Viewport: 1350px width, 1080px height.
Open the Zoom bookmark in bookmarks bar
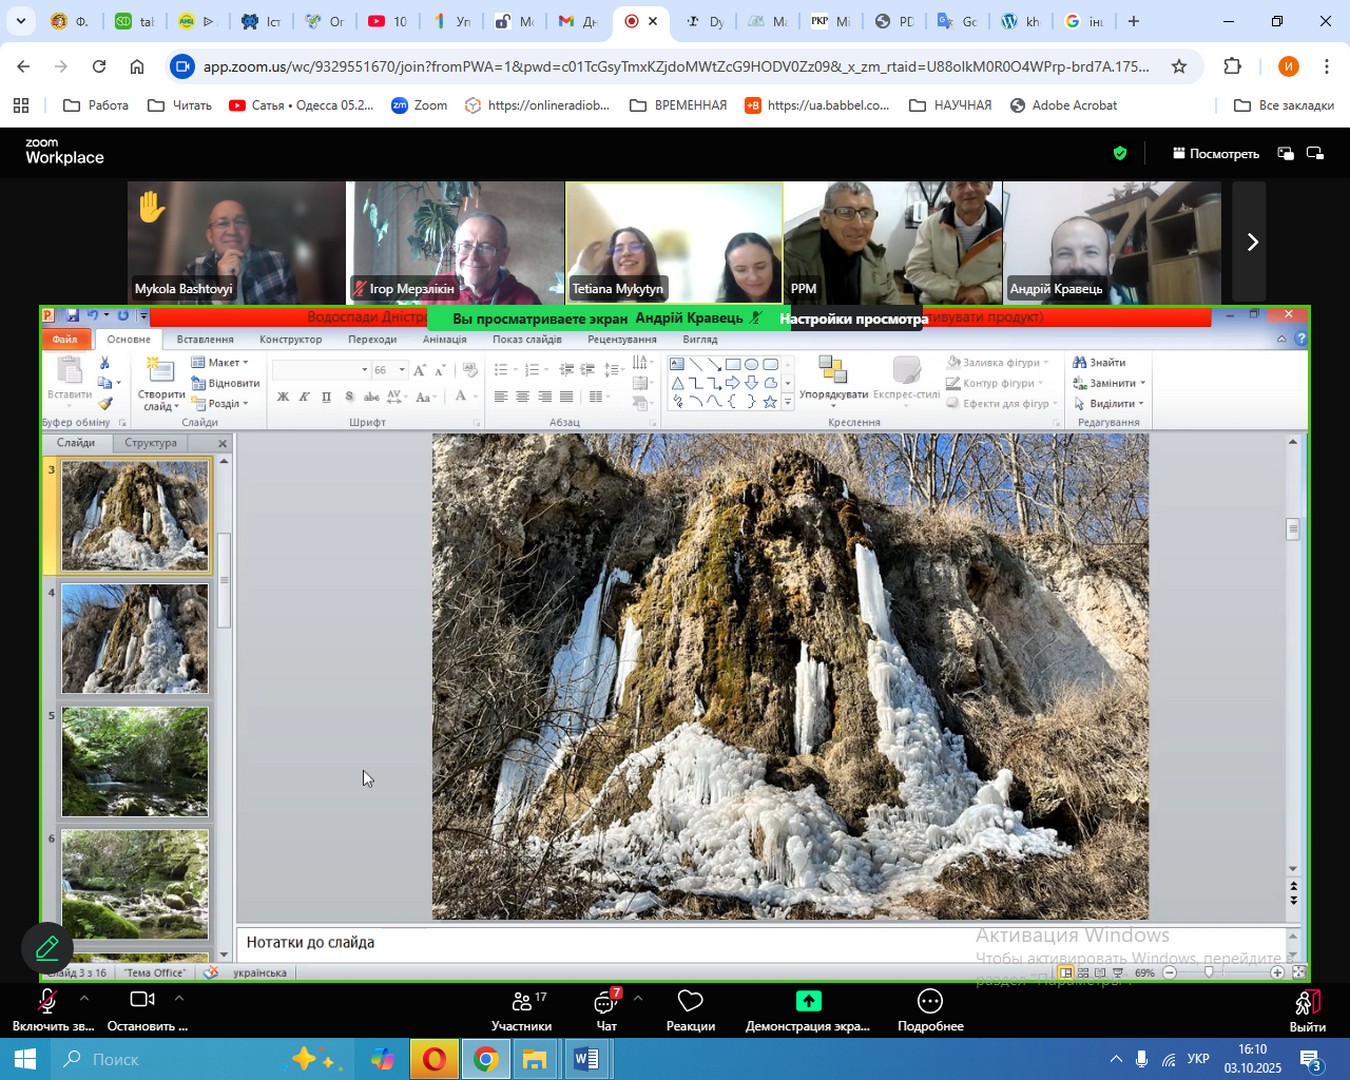(x=419, y=105)
